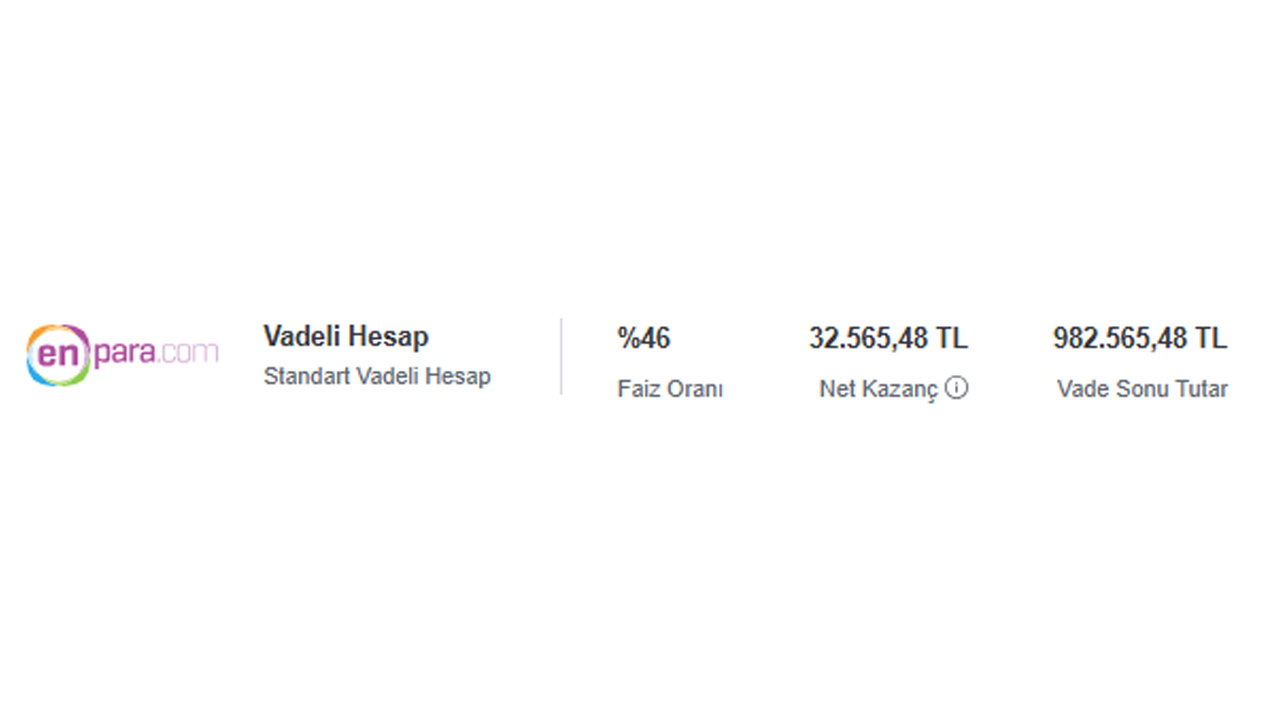Select the 32.565,48 net earnings number

(x=869, y=338)
